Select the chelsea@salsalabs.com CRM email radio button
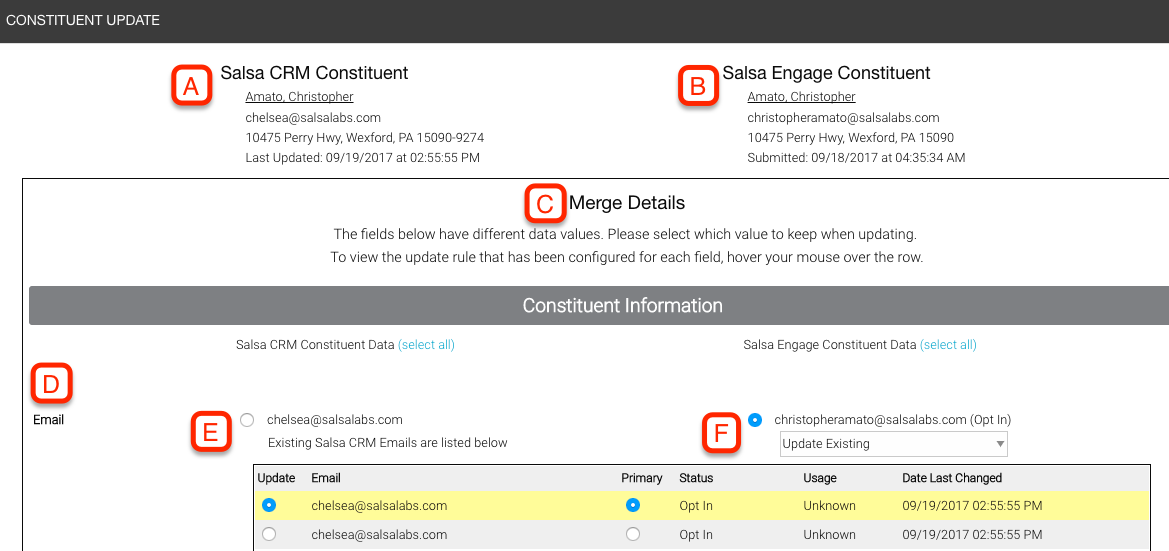This screenshot has width=1169, height=551. tap(248, 421)
